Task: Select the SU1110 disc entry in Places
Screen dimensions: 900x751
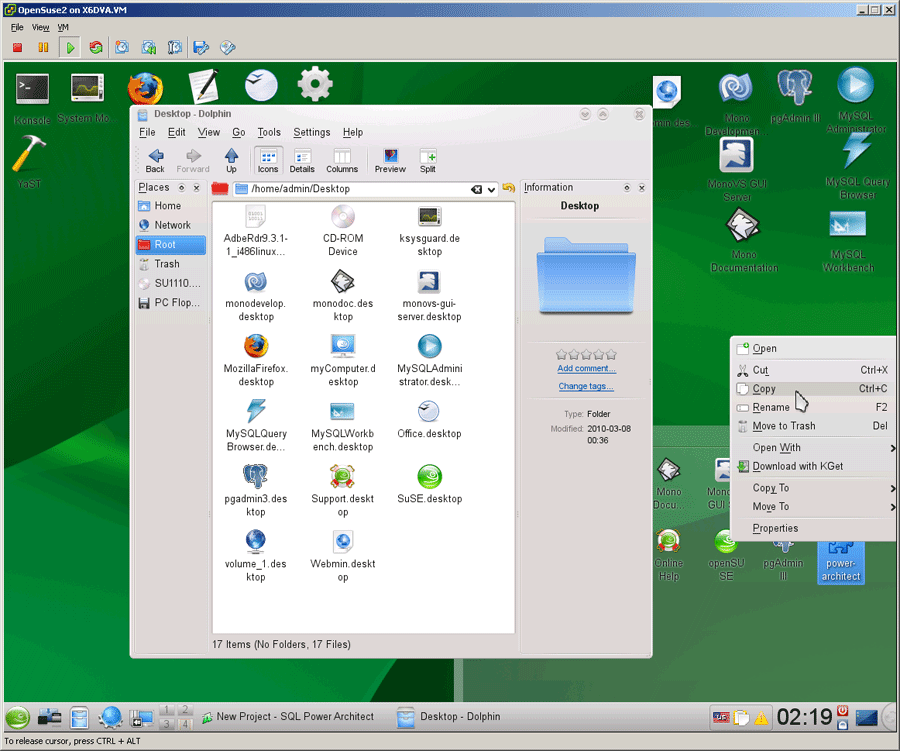Action: [170, 283]
